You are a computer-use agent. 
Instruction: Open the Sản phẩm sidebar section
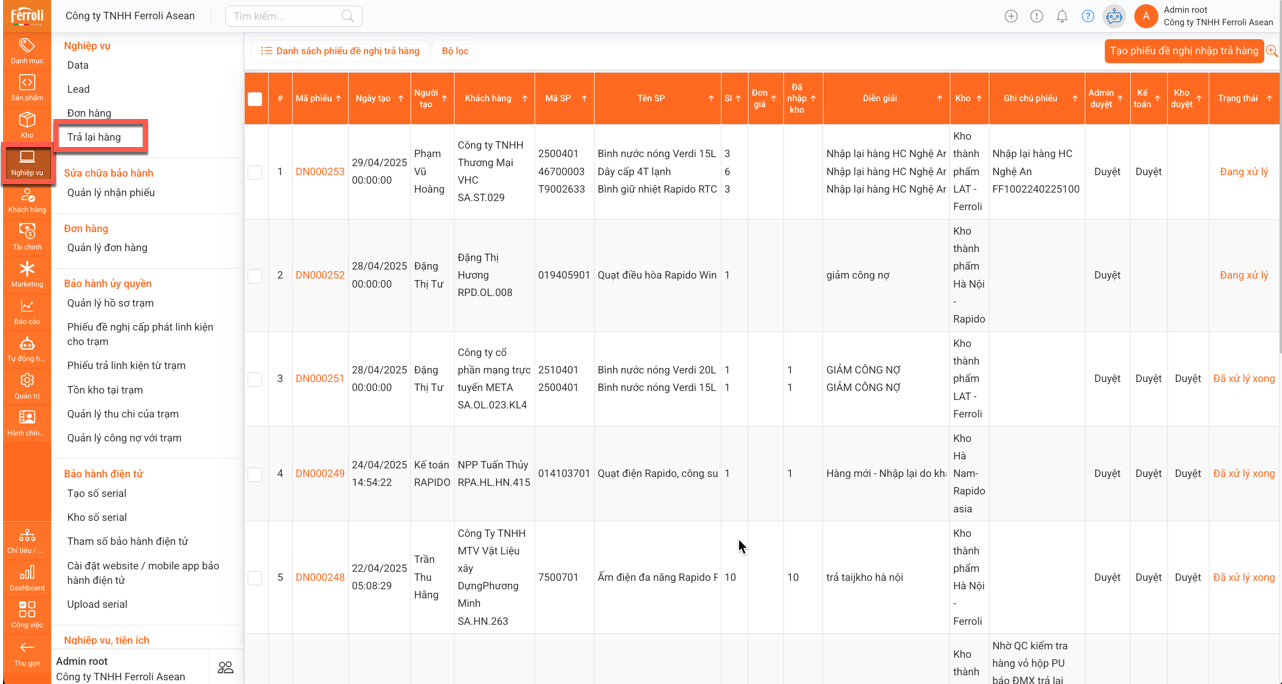[x=27, y=88]
